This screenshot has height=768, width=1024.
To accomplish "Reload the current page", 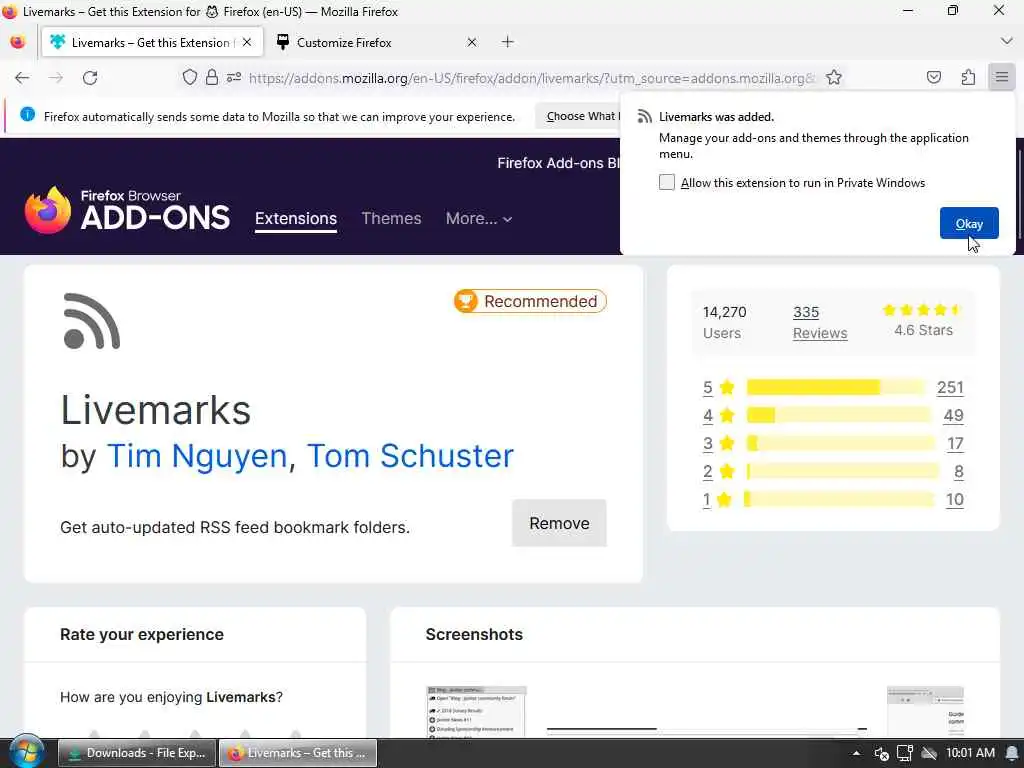I will tap(90, 78).
